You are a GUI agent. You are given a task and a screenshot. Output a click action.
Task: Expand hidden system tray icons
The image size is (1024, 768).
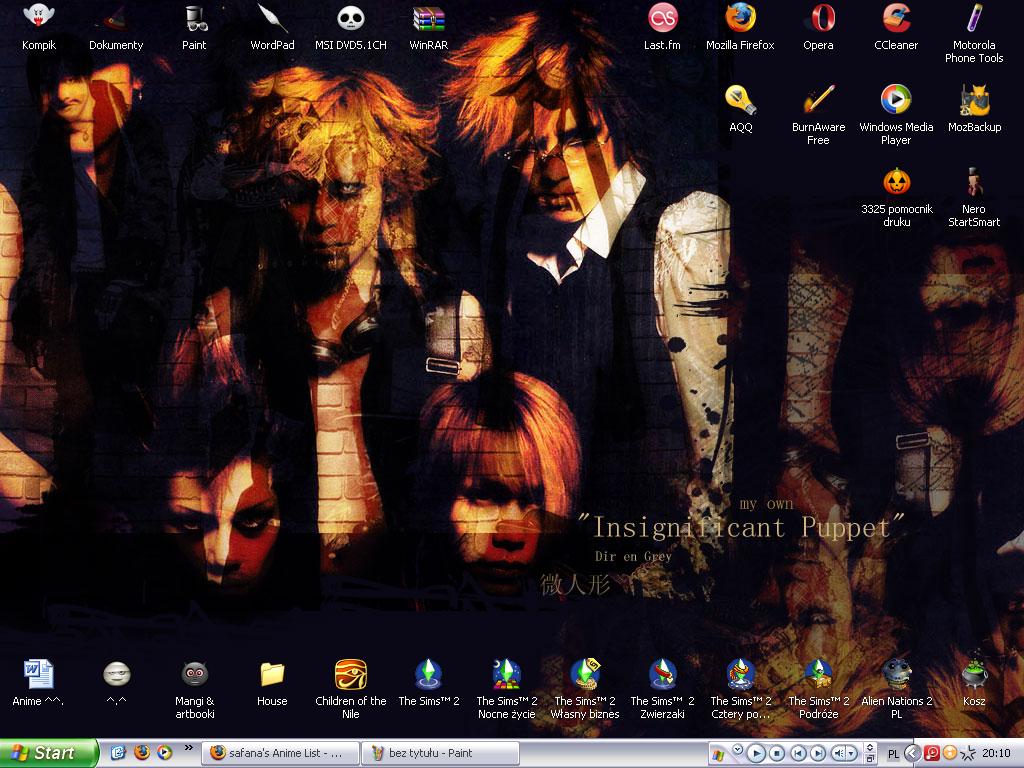tap(912, 754)
